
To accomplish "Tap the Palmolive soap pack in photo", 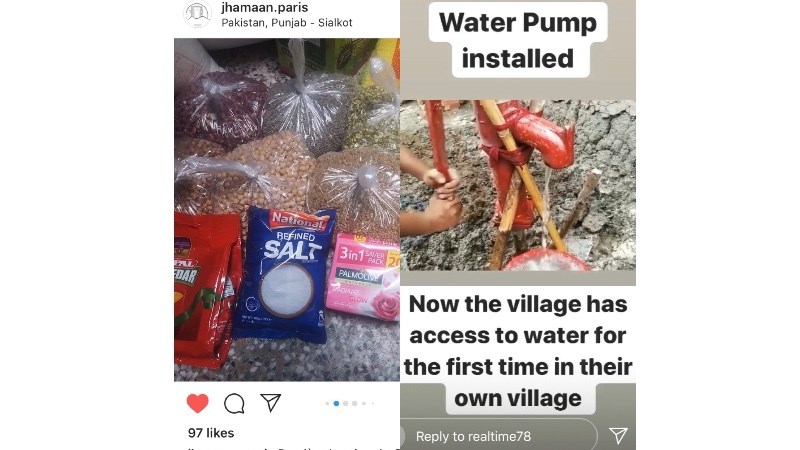I will [363, 277].
